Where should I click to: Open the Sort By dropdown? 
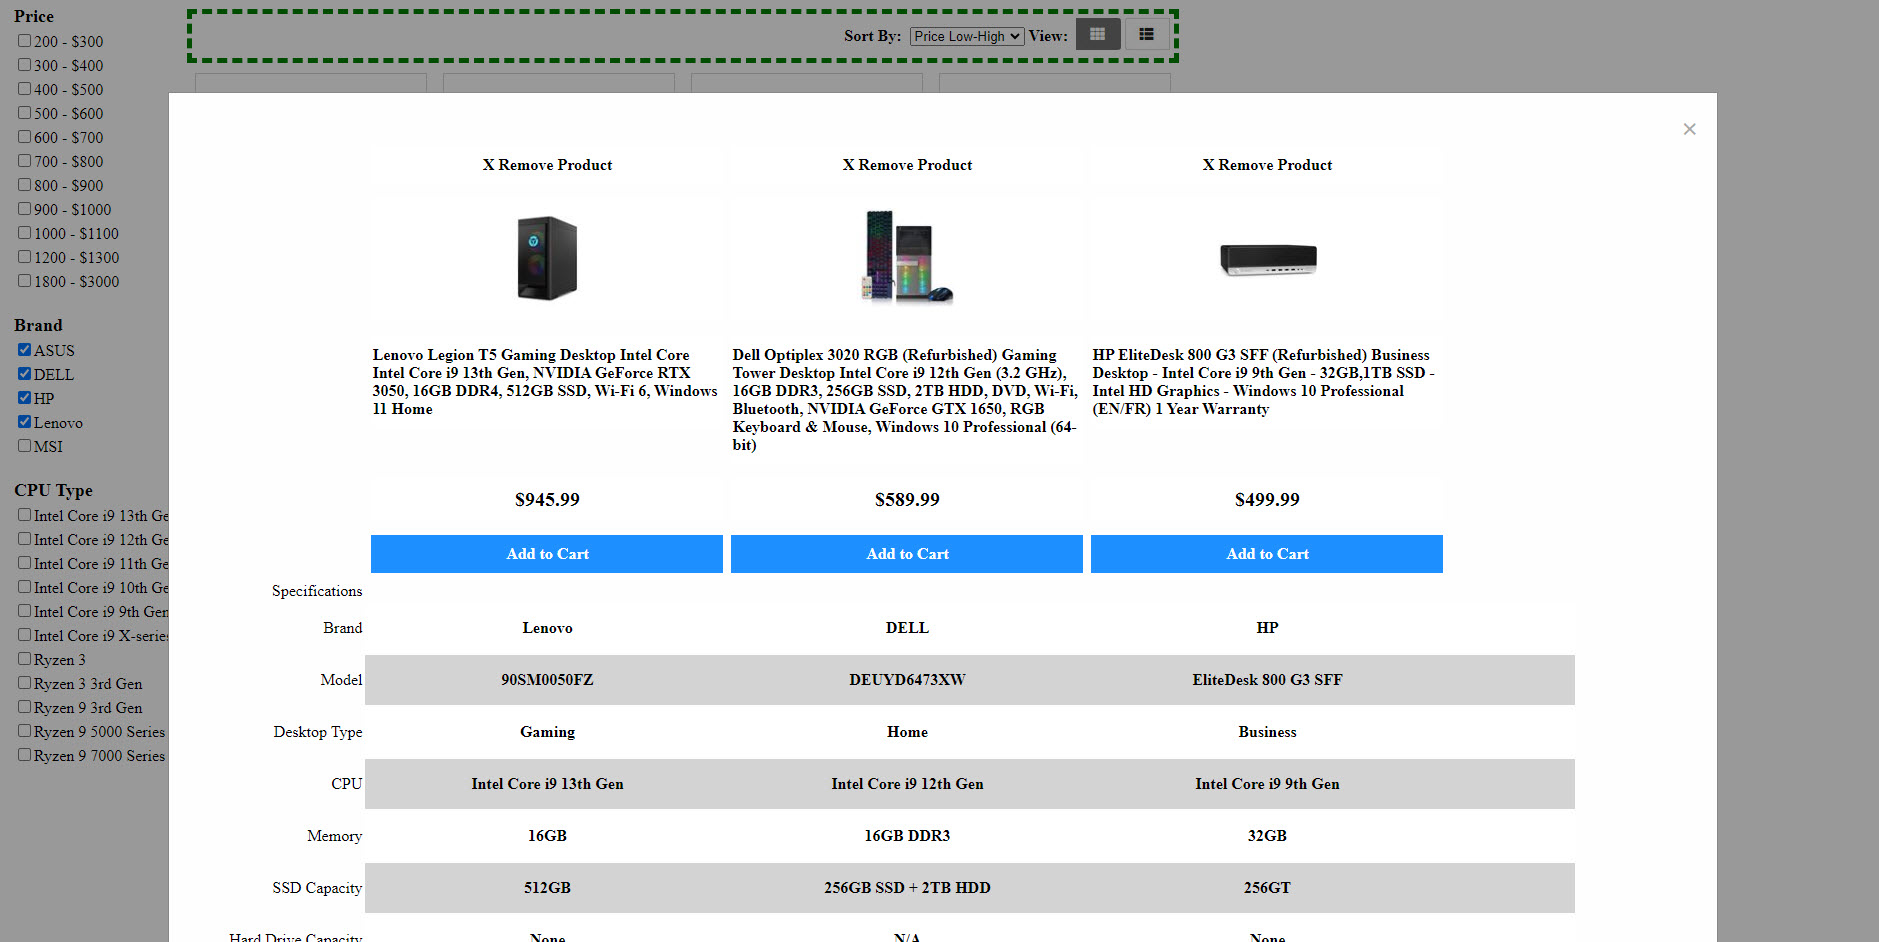point(966,36)
